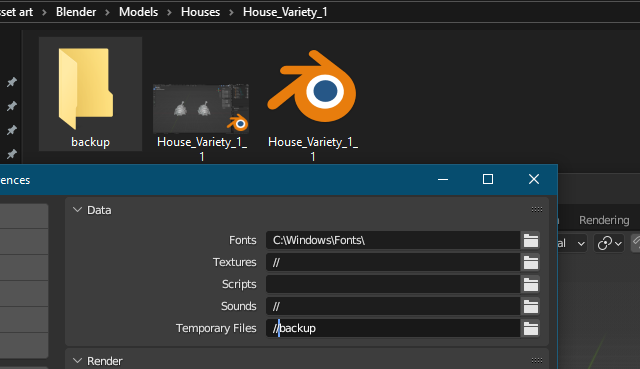This screenshot has height=369, width=640.
Task: Click the Textures path field
Action: tap(393, 262)
